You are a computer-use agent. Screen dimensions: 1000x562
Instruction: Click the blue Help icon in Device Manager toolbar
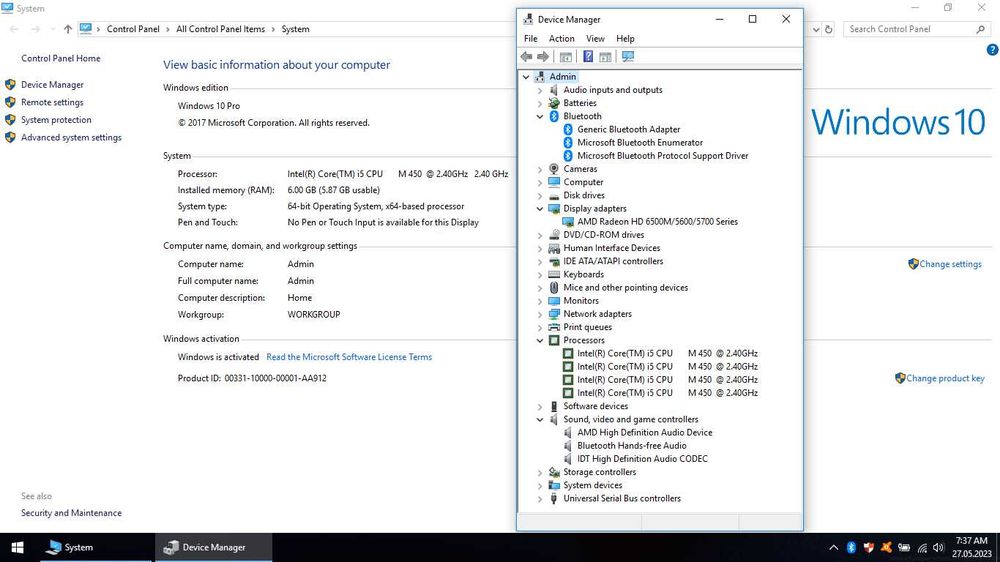click(x=588, y=57)
